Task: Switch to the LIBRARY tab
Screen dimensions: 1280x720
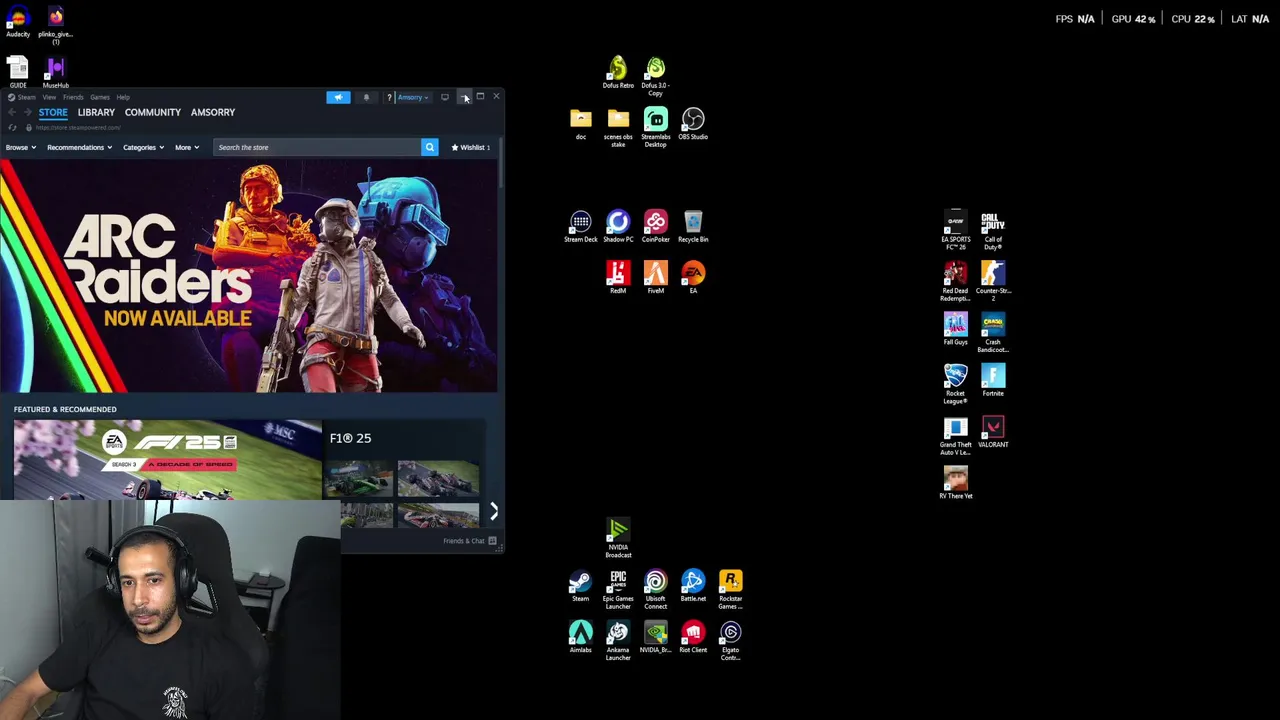Action: 96,112
